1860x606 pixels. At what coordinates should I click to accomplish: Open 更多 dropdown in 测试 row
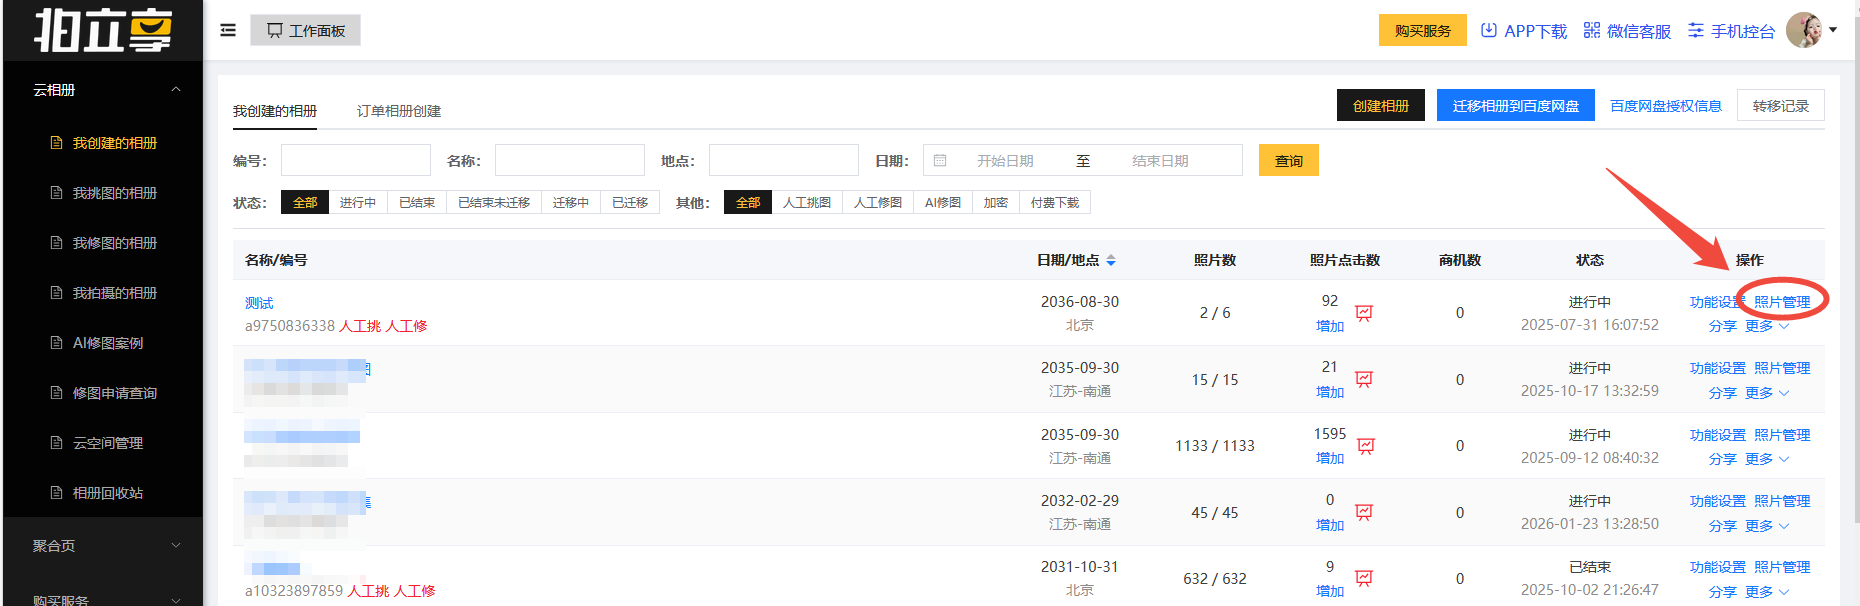click(1766, 326)
